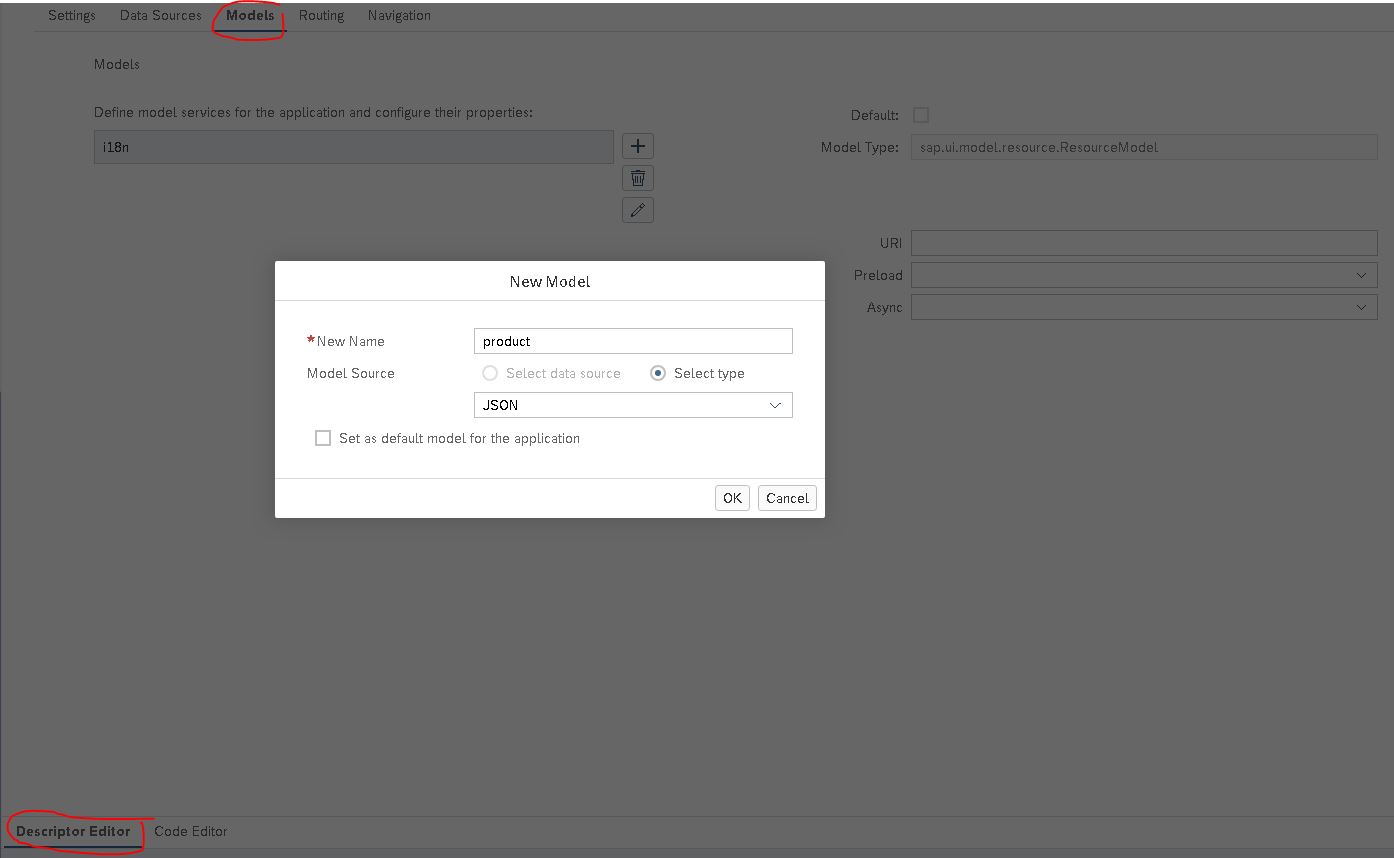
Task: Click the New Name input field
Action: click(x=633, y=341)
